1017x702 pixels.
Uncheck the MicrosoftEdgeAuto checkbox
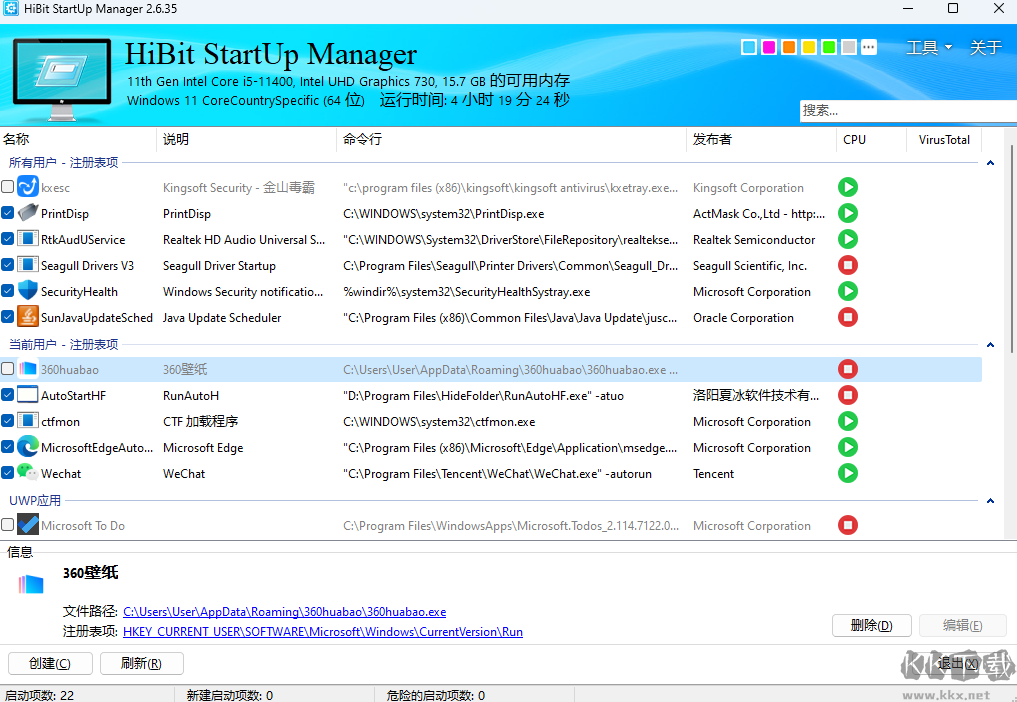click(8, 447)
